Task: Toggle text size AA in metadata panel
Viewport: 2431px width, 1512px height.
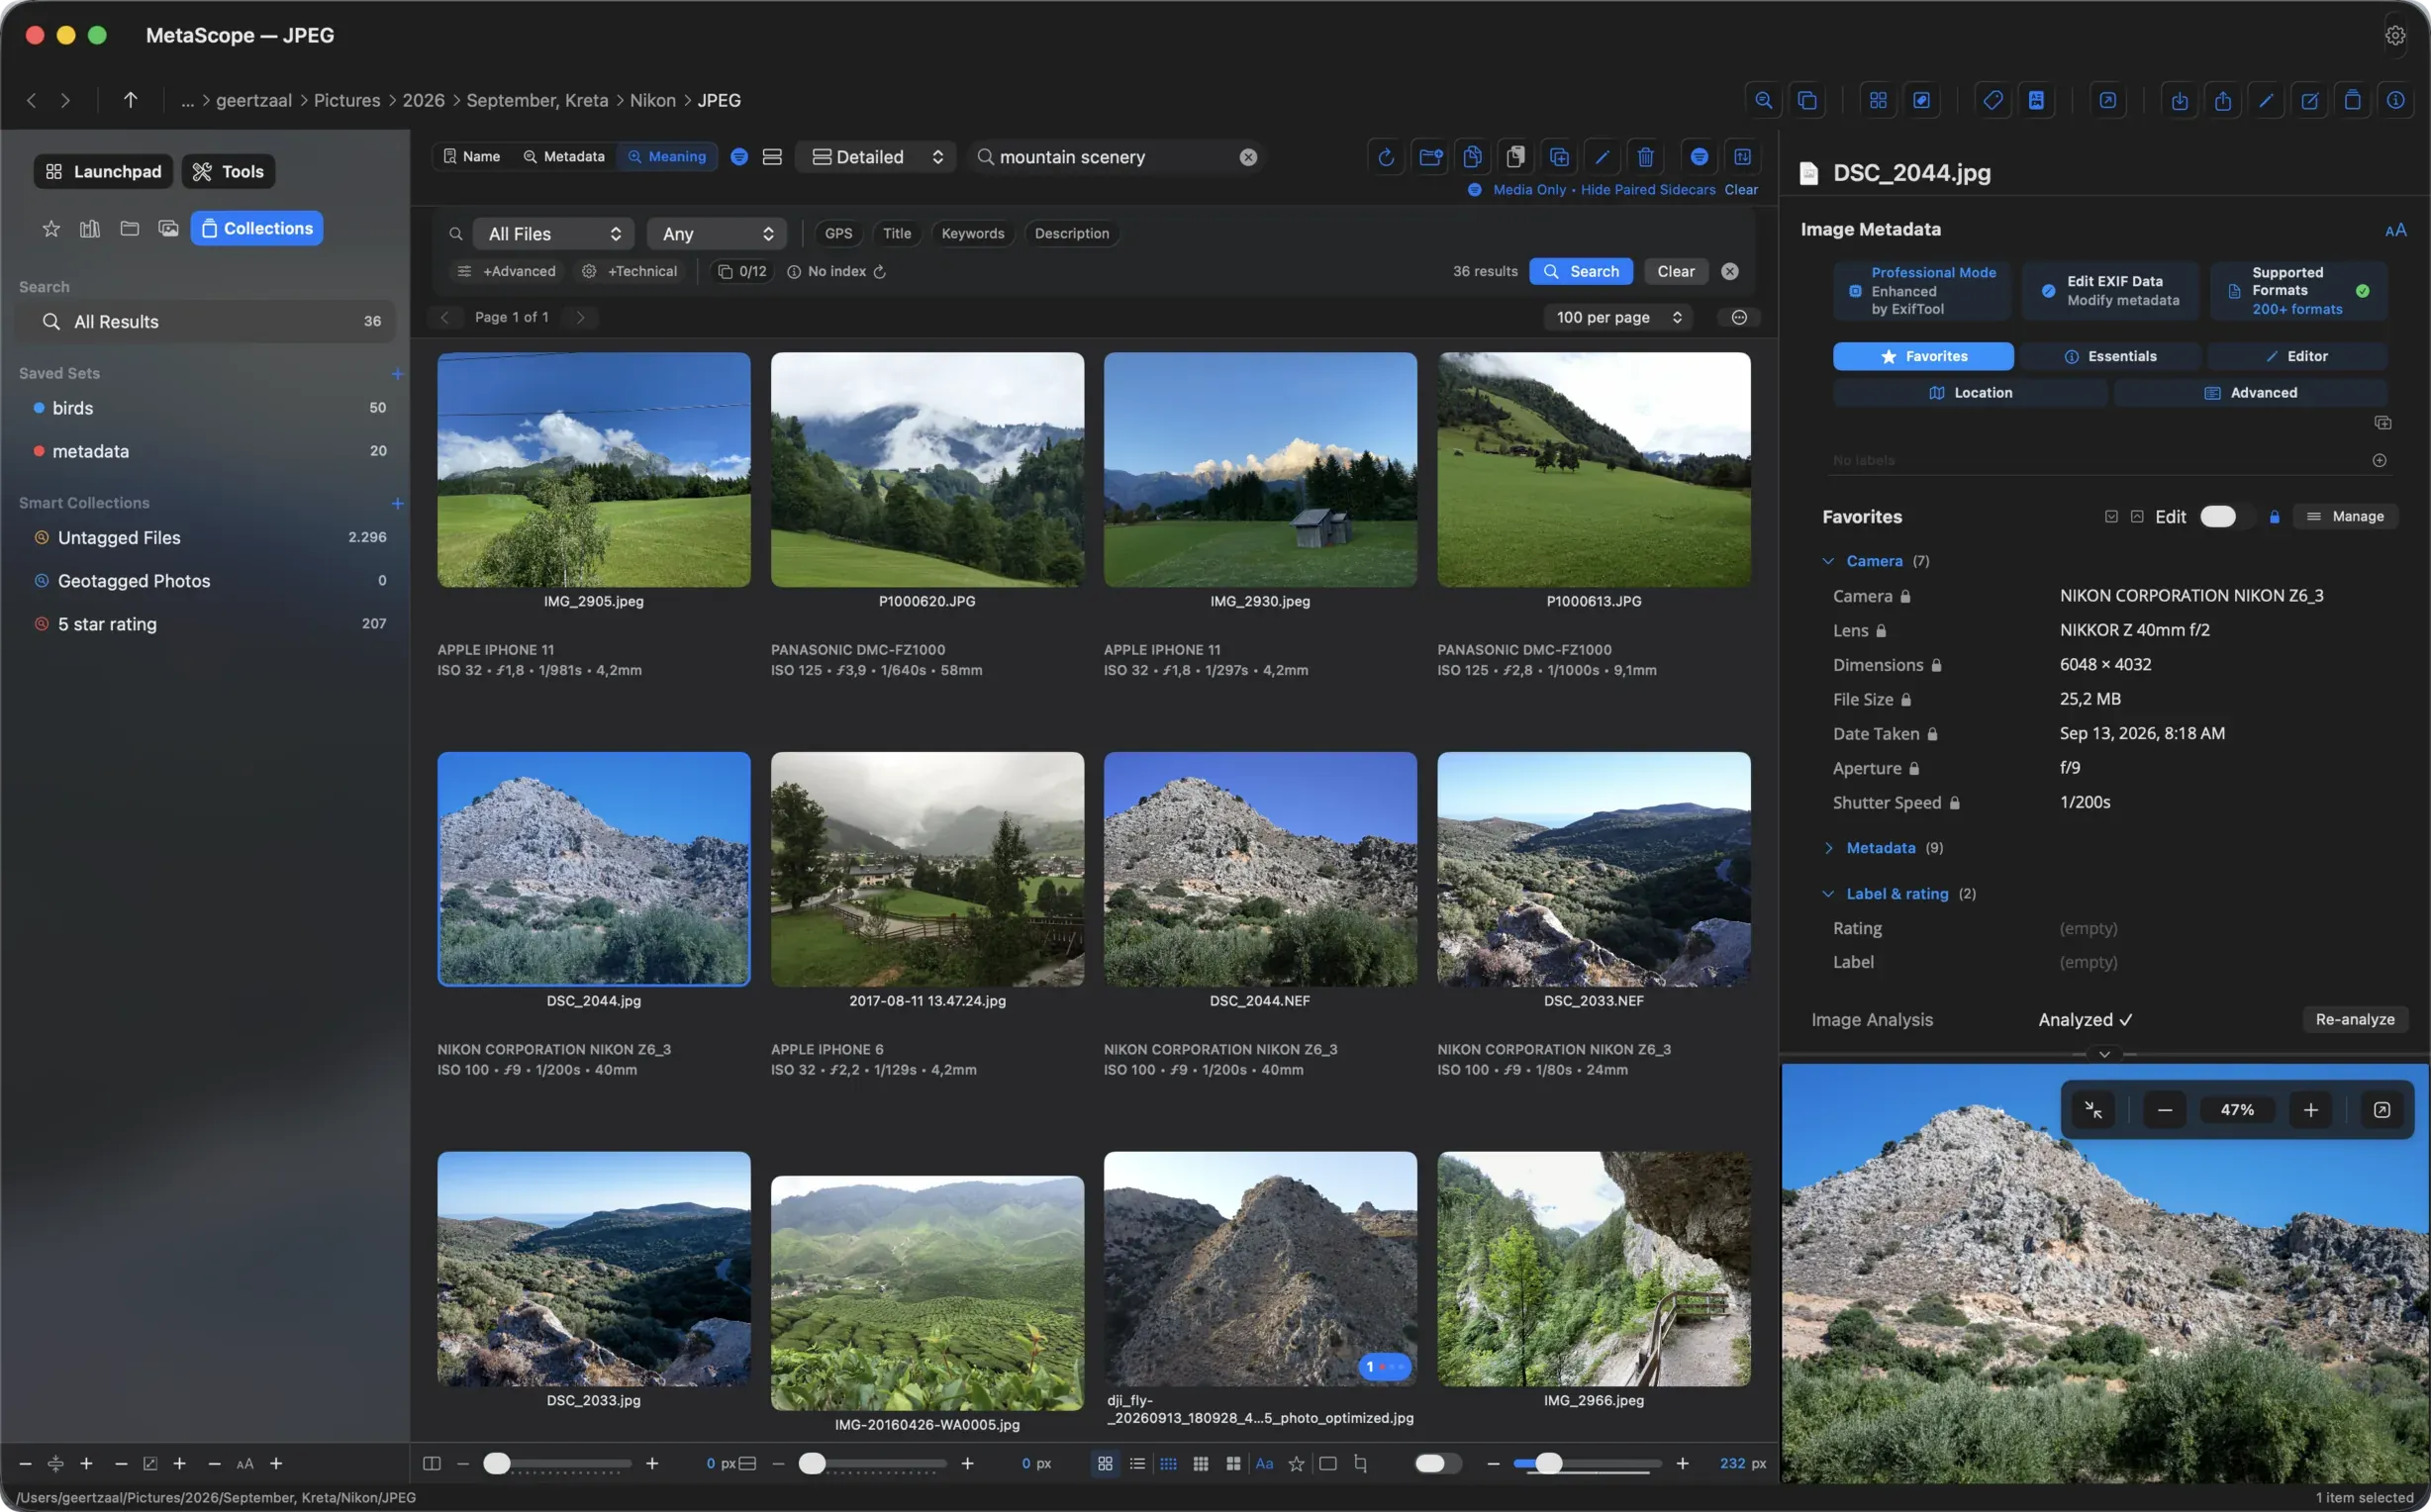Action: pyautogui.click(x=2395, y=230)
